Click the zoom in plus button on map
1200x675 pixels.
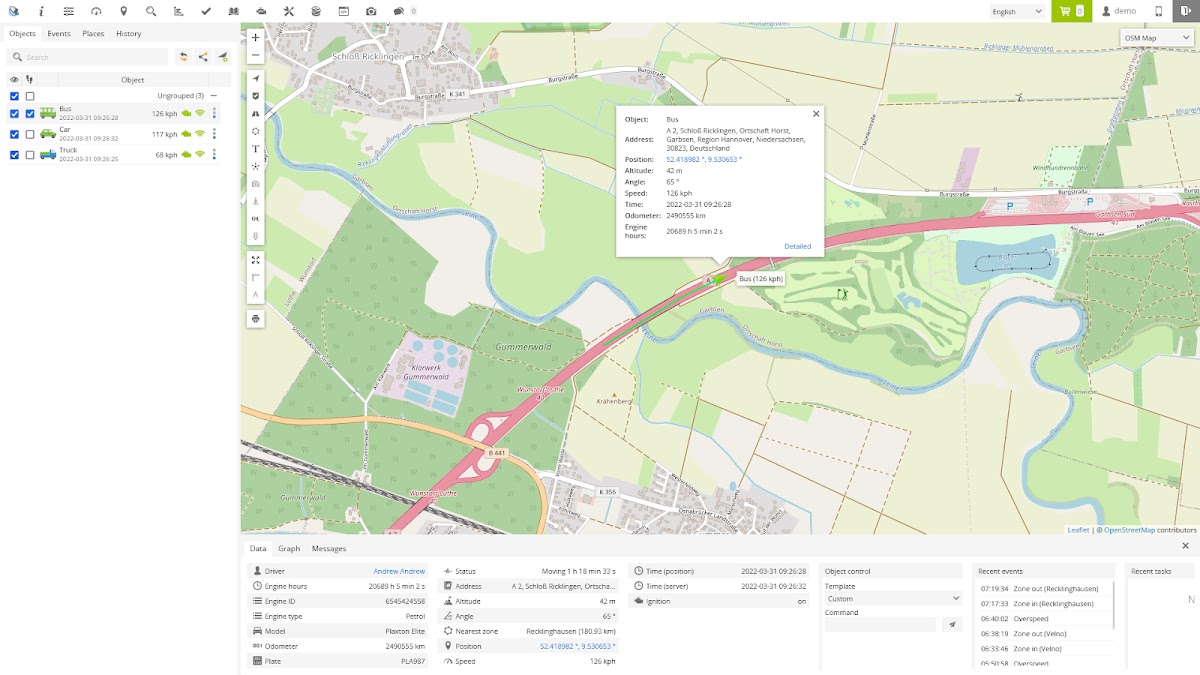(256, 38)
